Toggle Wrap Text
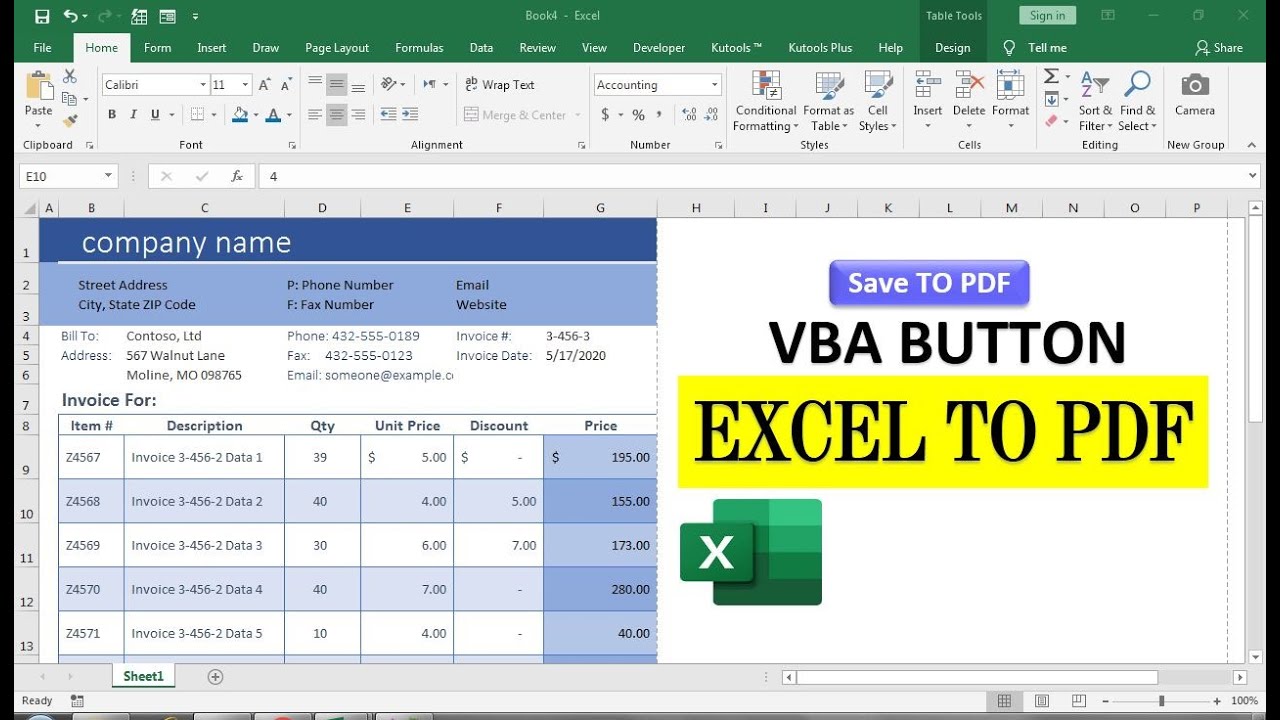This screenshot has height=720, width=1280. point(500,85)
